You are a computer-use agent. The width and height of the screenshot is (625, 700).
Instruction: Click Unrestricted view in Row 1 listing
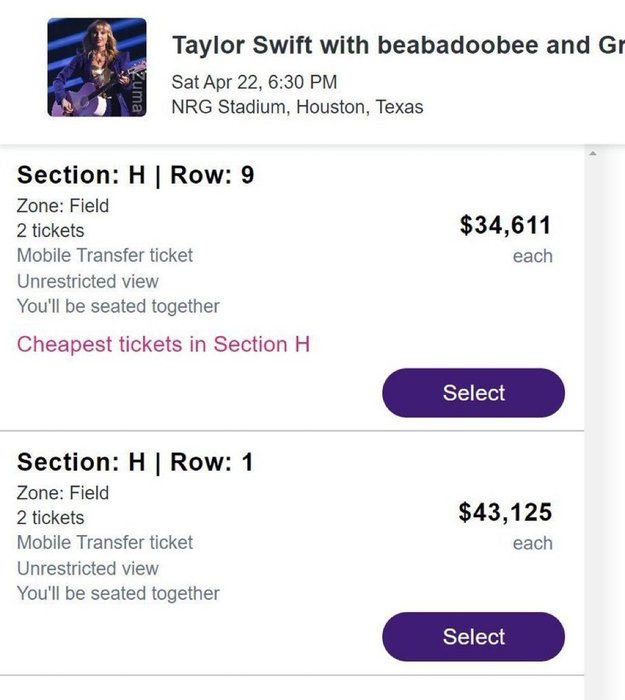(x=88, y=568)
